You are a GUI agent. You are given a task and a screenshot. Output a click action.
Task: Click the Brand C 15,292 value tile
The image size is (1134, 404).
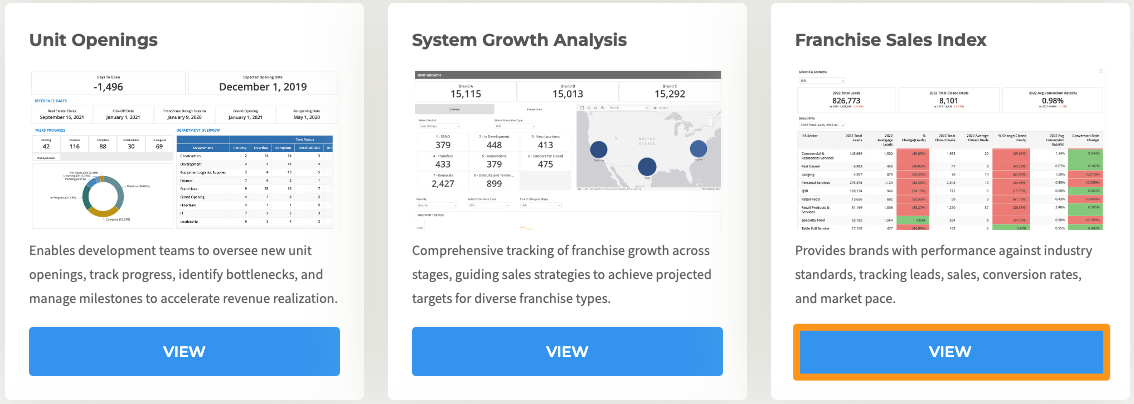670,92
